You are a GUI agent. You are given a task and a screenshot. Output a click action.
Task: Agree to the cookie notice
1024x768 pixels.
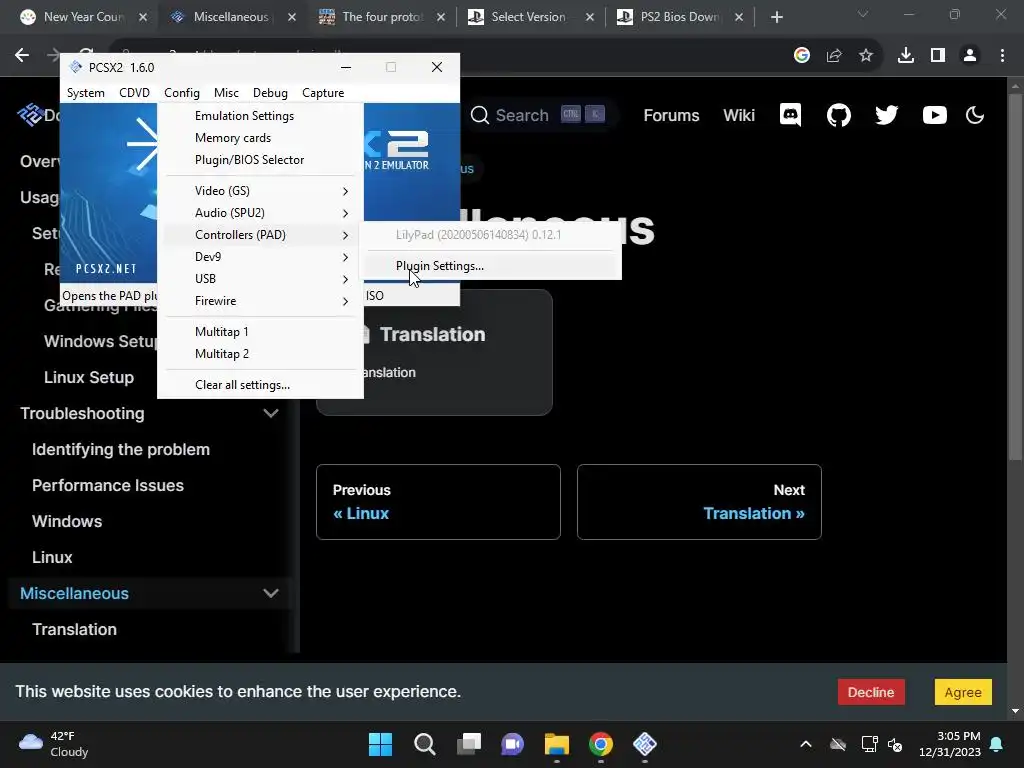pyautogui.click(x=963, y=692)
